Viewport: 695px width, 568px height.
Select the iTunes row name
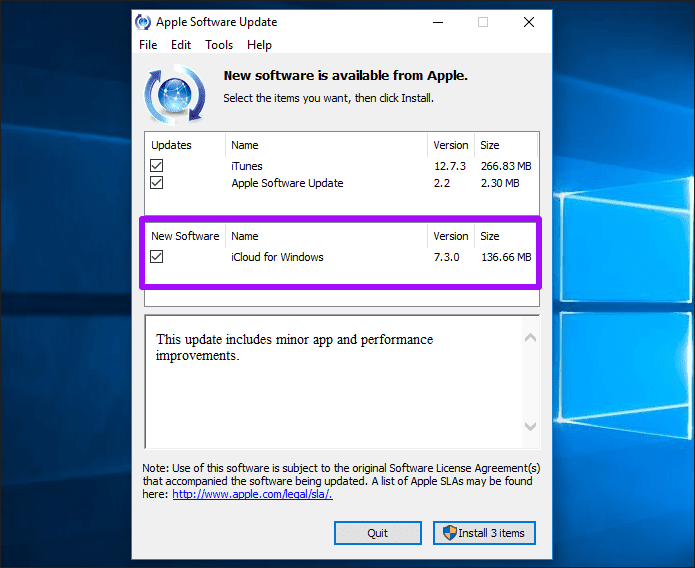tap(247, 166)
